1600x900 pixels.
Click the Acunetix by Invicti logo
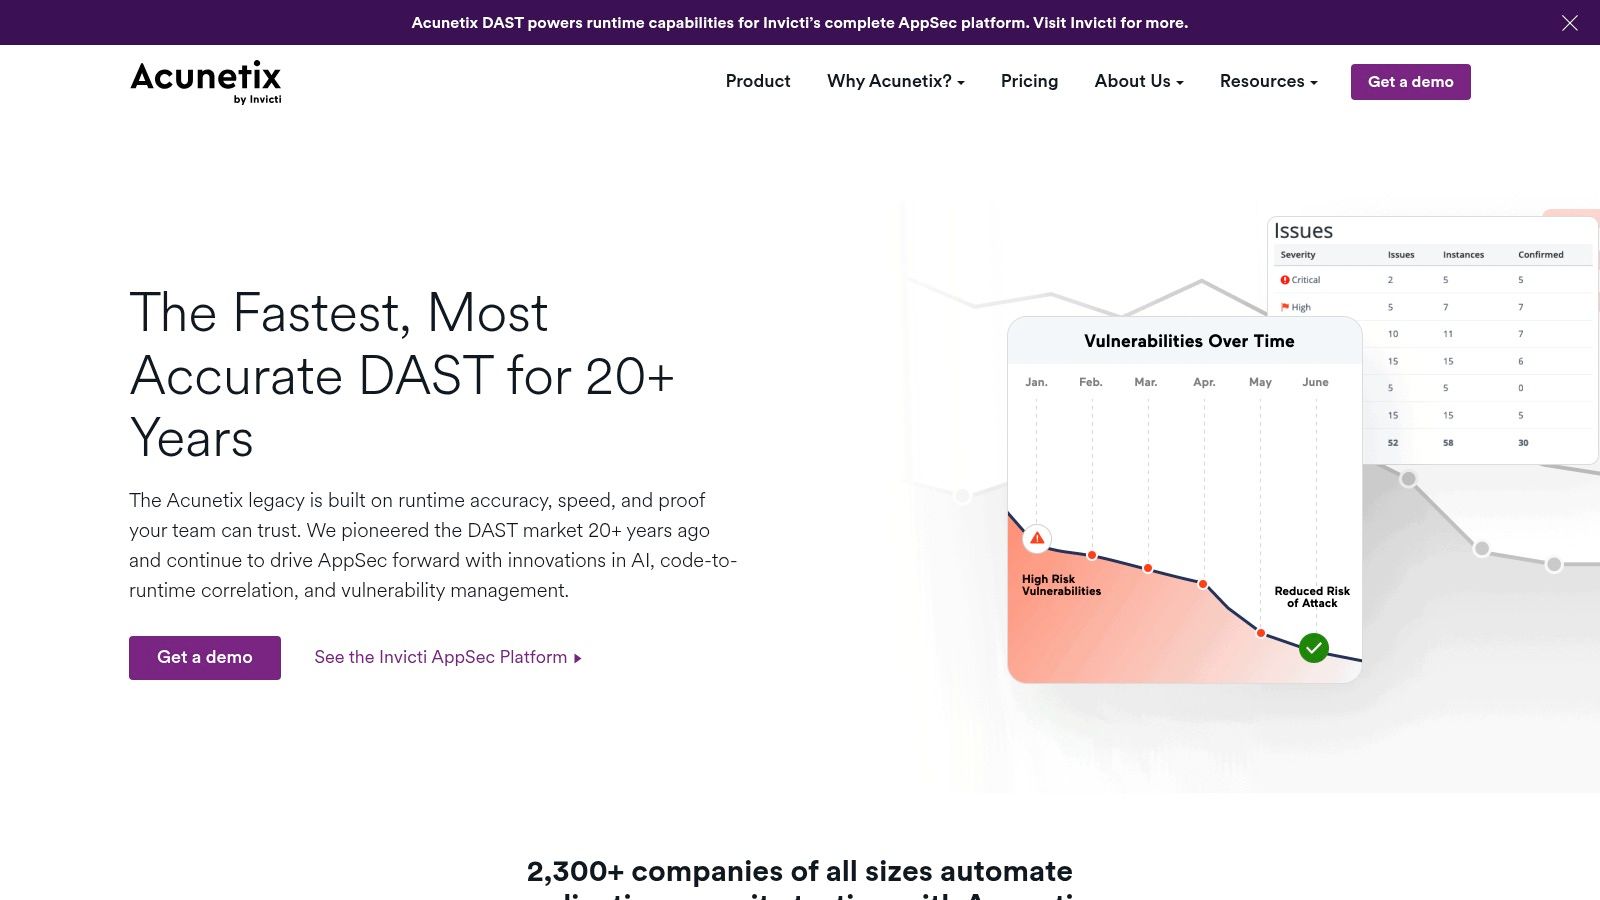point(206,82)
